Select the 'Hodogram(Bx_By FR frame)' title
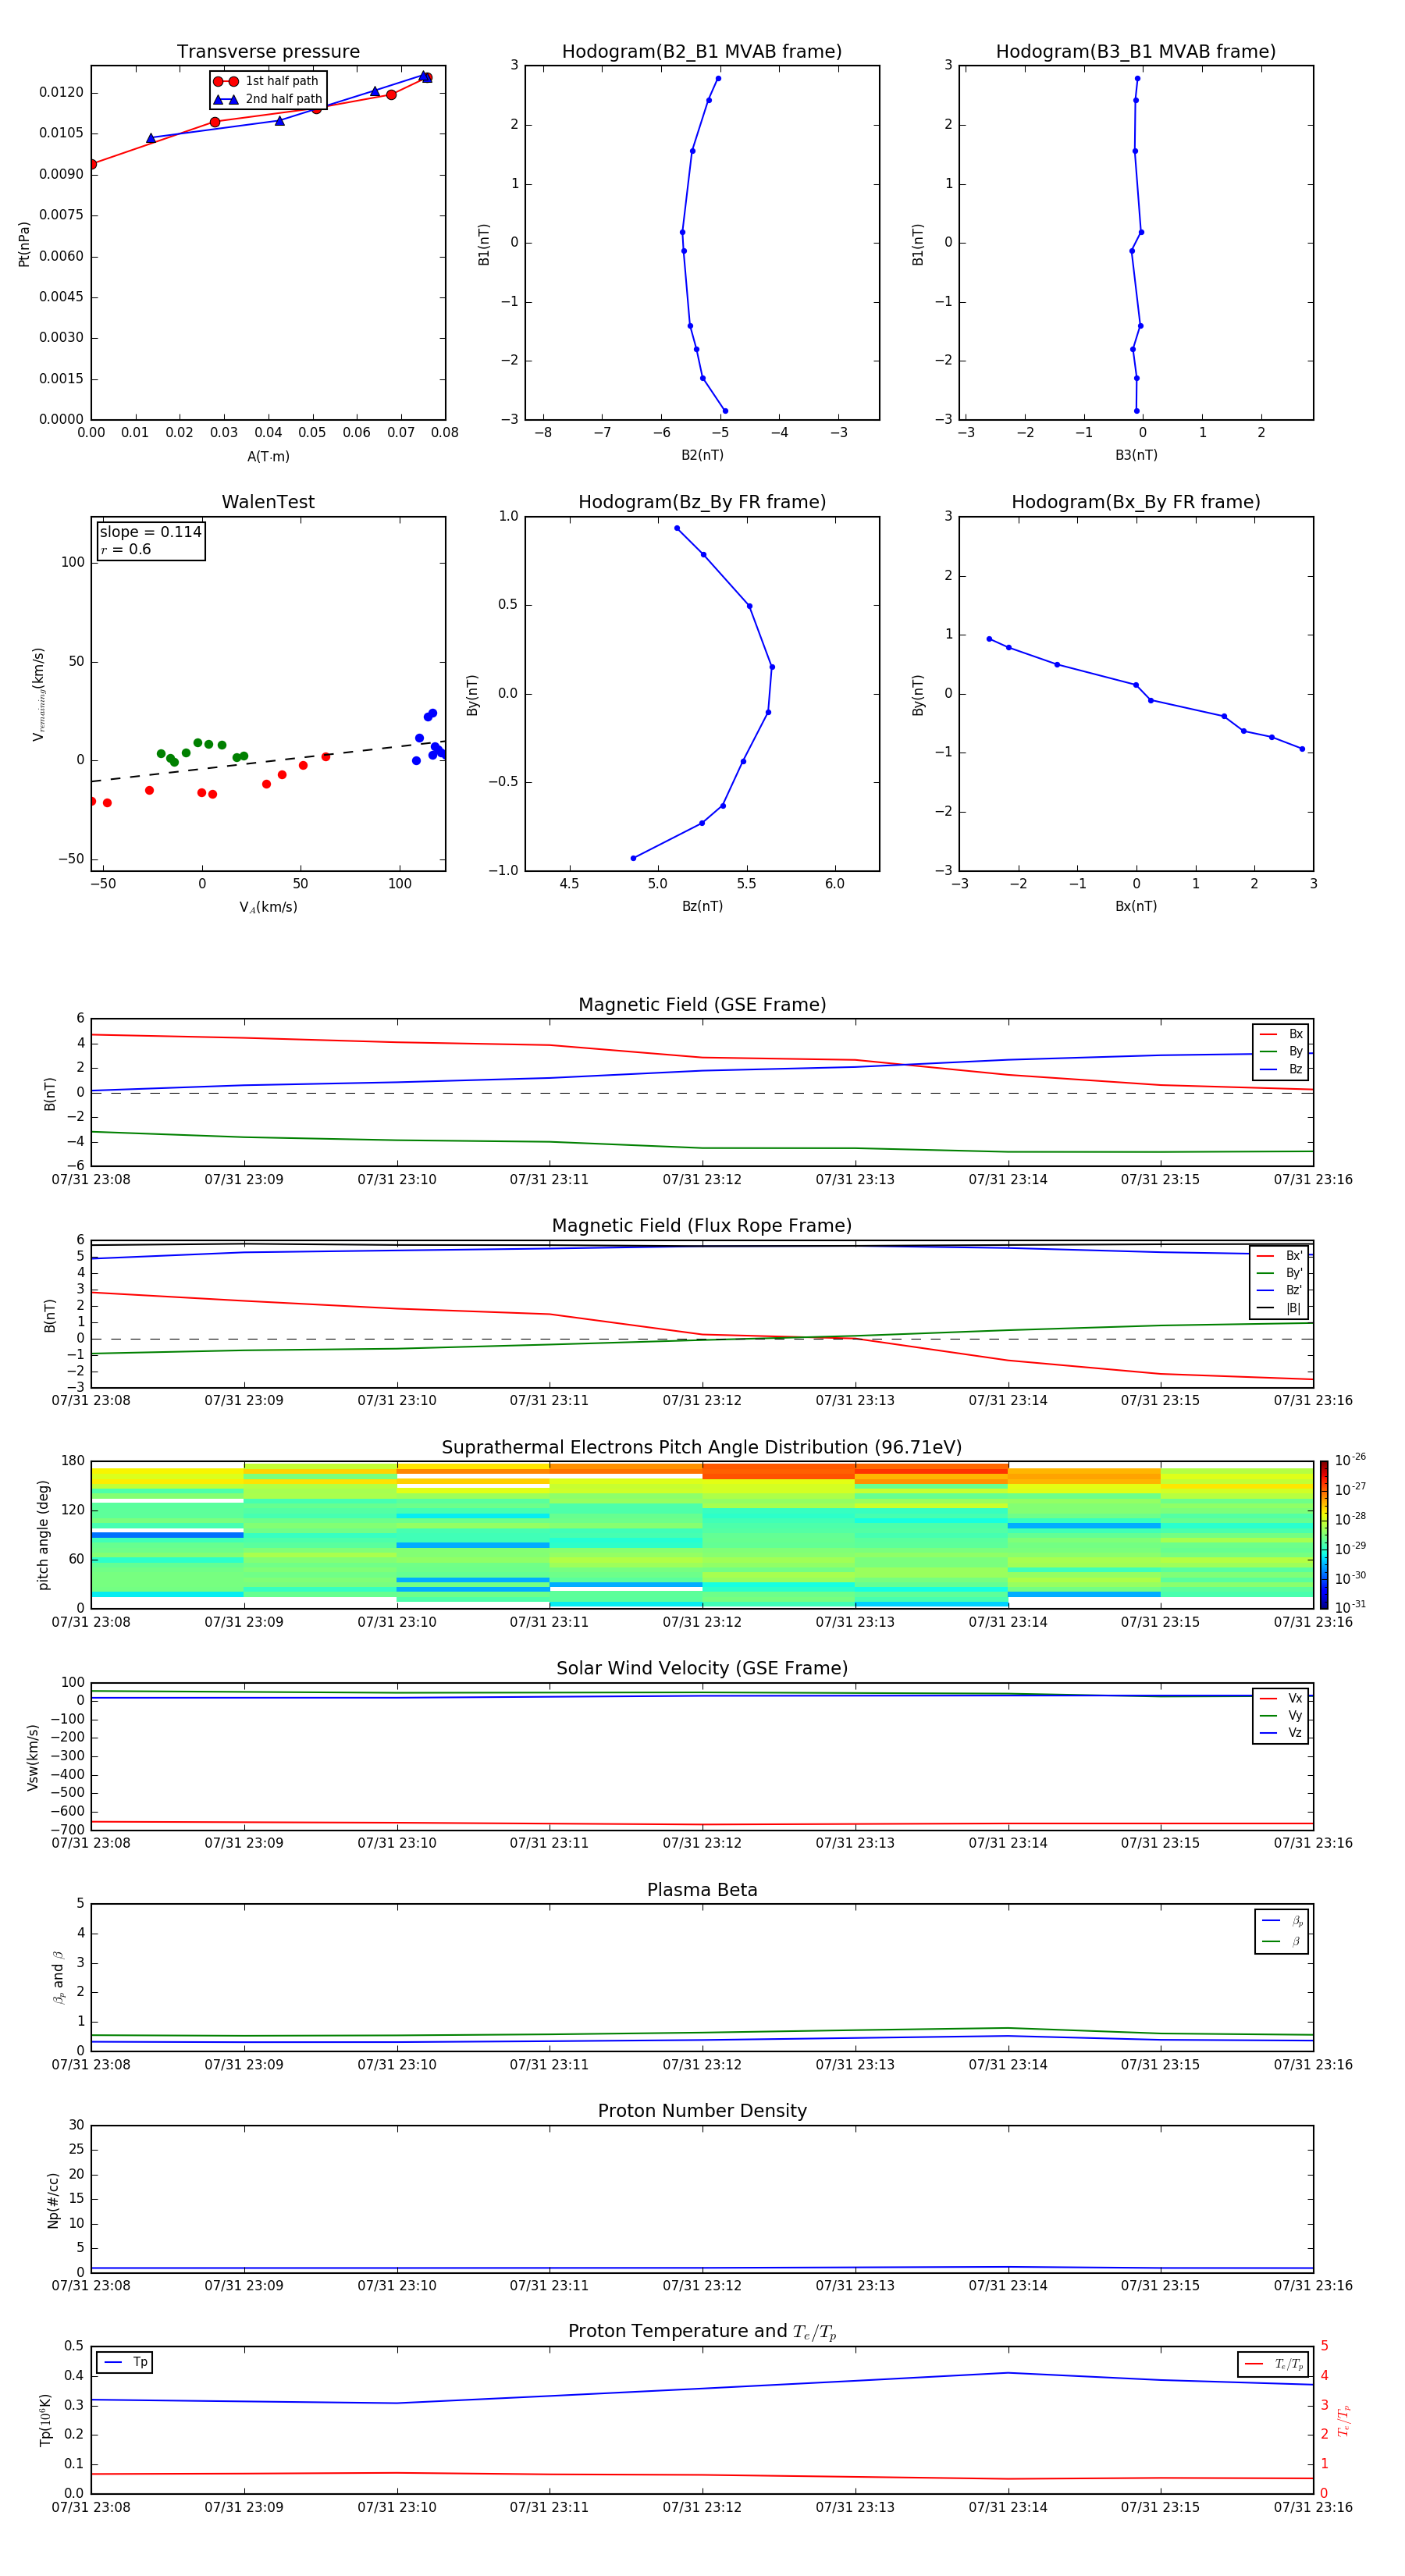Image resolution: width=1405 pixels, height=2576 pixels. pos(1135,502)
